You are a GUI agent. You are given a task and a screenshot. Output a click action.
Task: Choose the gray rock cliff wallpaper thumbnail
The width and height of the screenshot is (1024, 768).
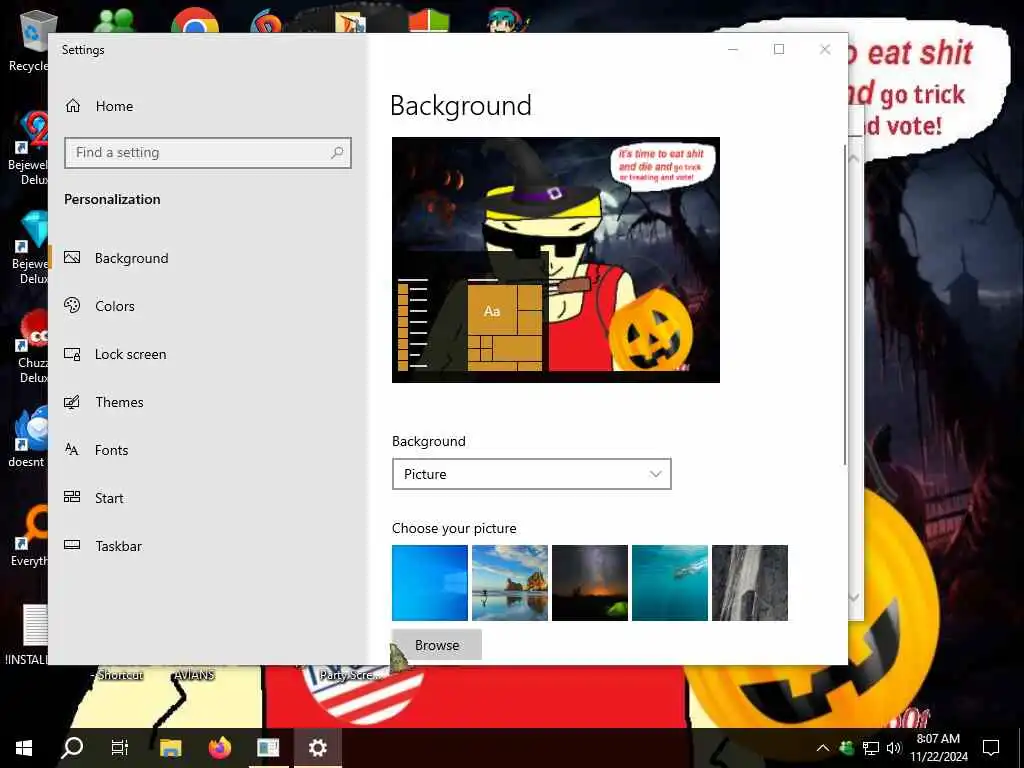pyautogui.click(x=750, y=583)
